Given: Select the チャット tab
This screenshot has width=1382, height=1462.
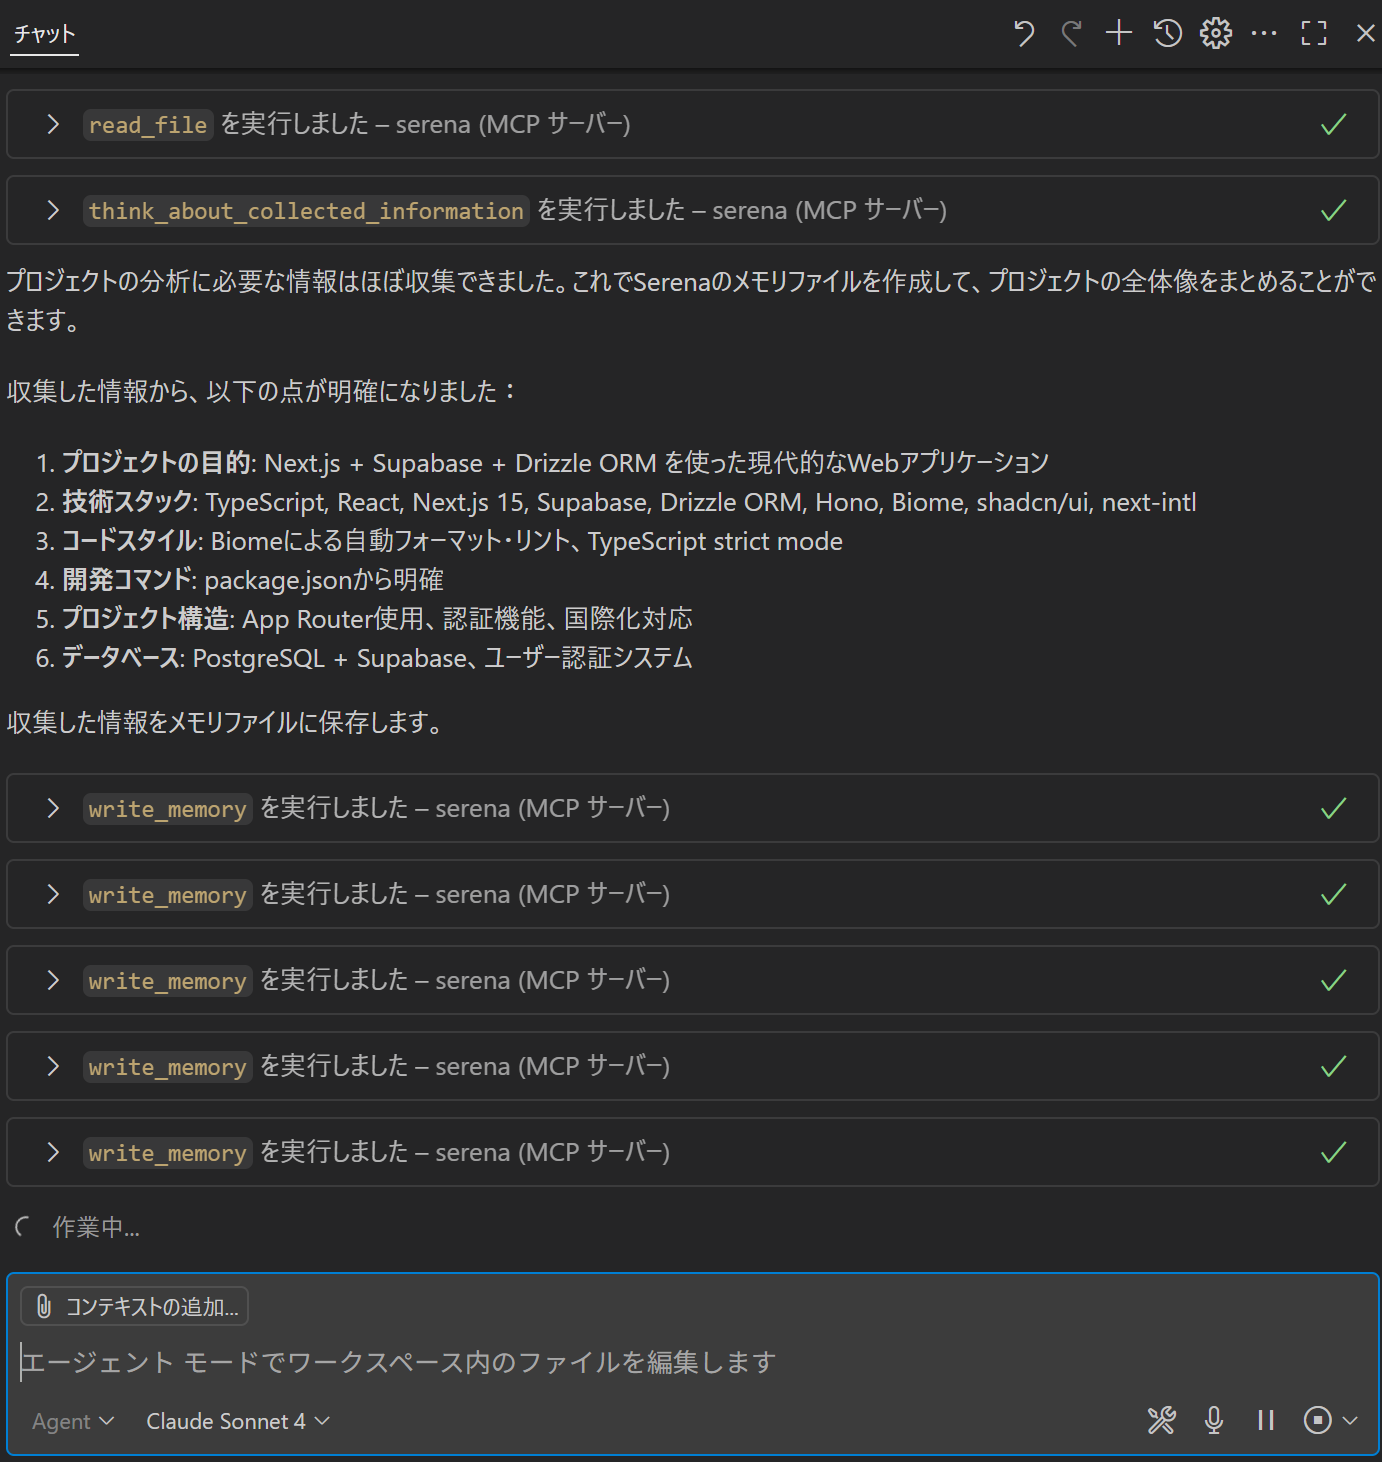Looking at the screenshot, I should coord(43,33).
